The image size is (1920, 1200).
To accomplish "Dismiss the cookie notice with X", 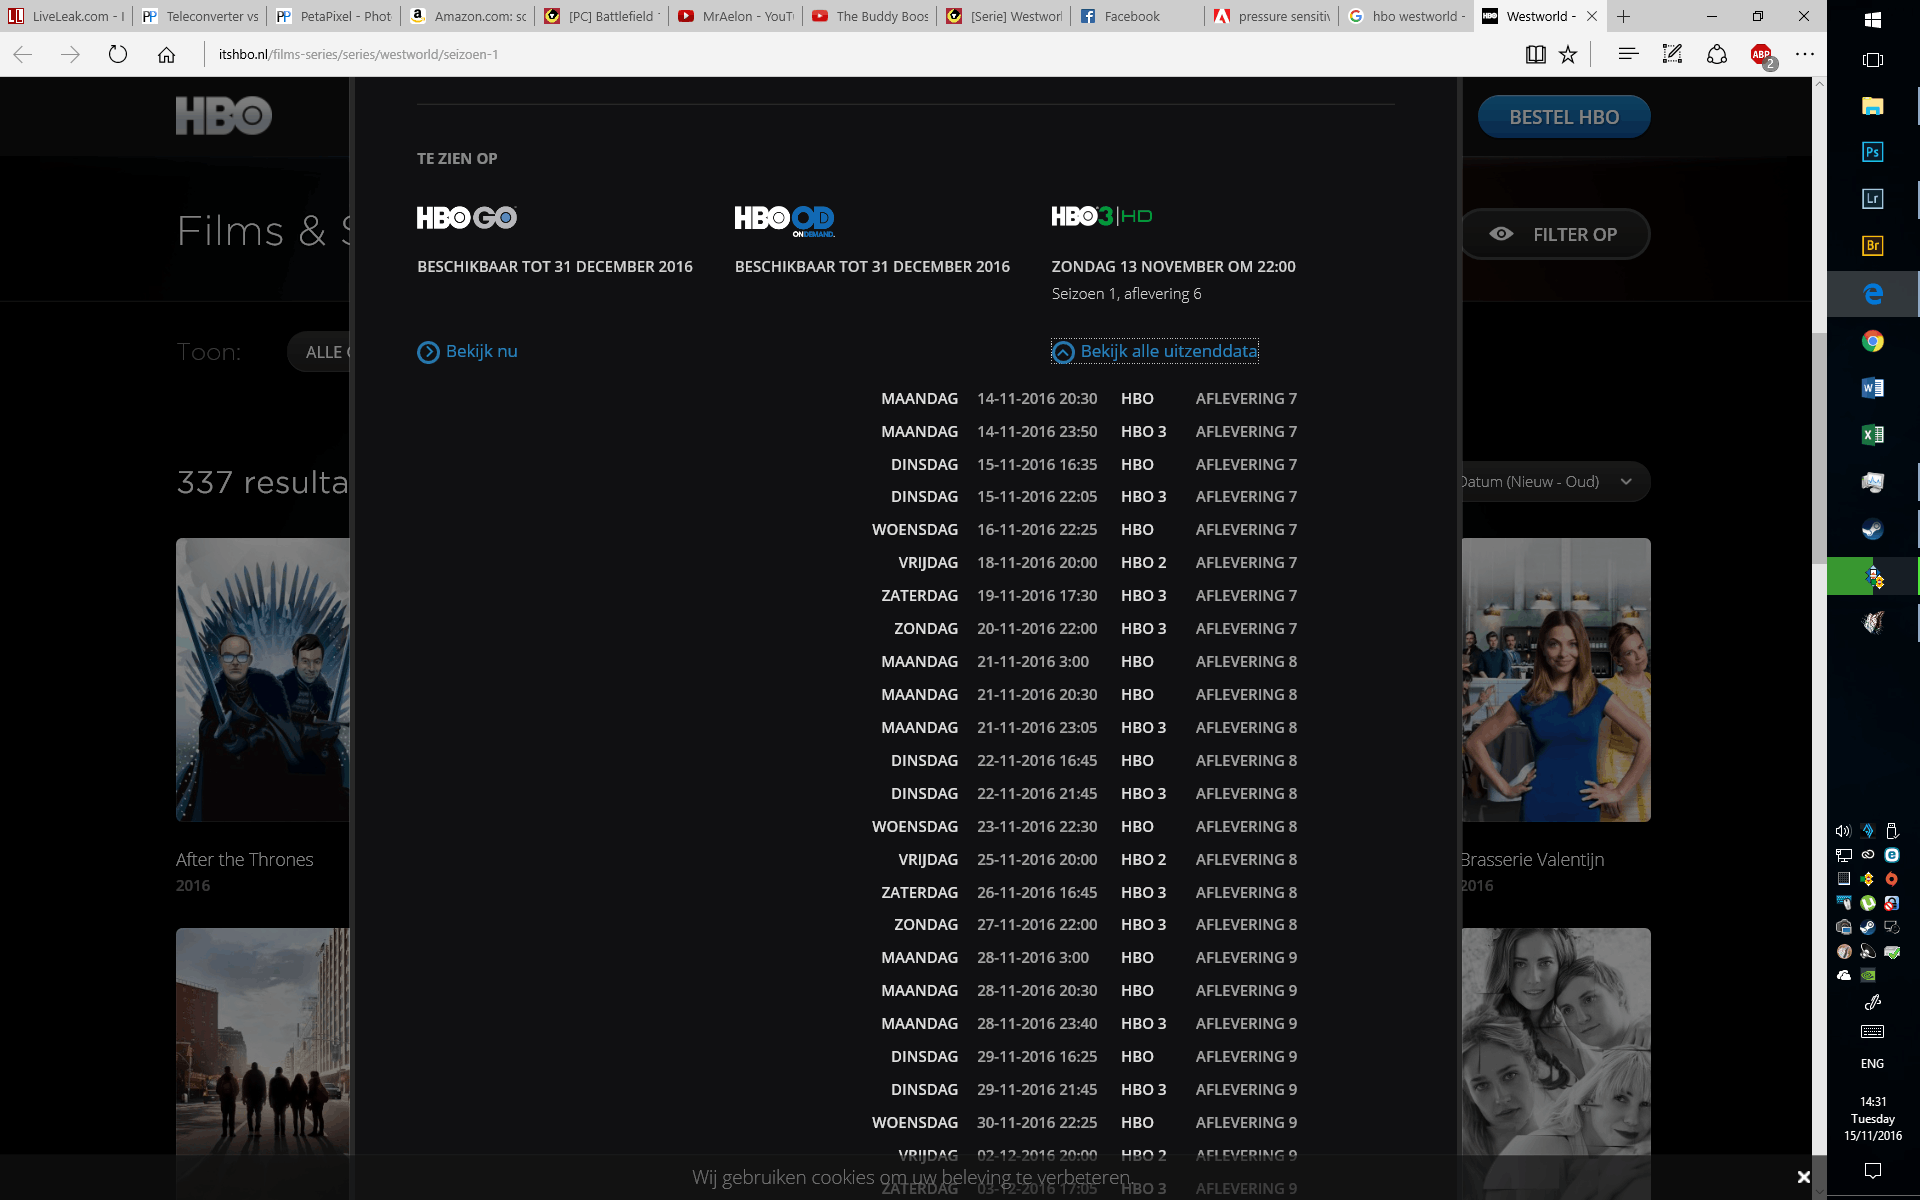I will click(1803, 1177).
